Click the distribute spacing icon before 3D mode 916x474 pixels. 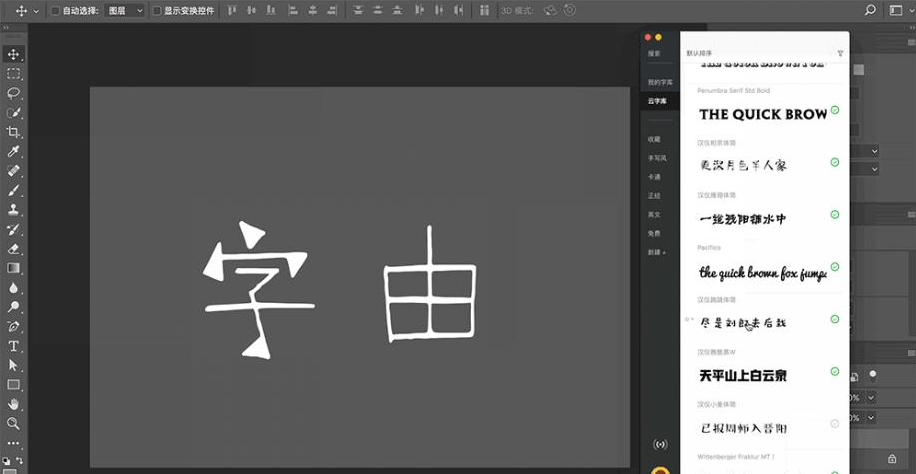(484, 10)
